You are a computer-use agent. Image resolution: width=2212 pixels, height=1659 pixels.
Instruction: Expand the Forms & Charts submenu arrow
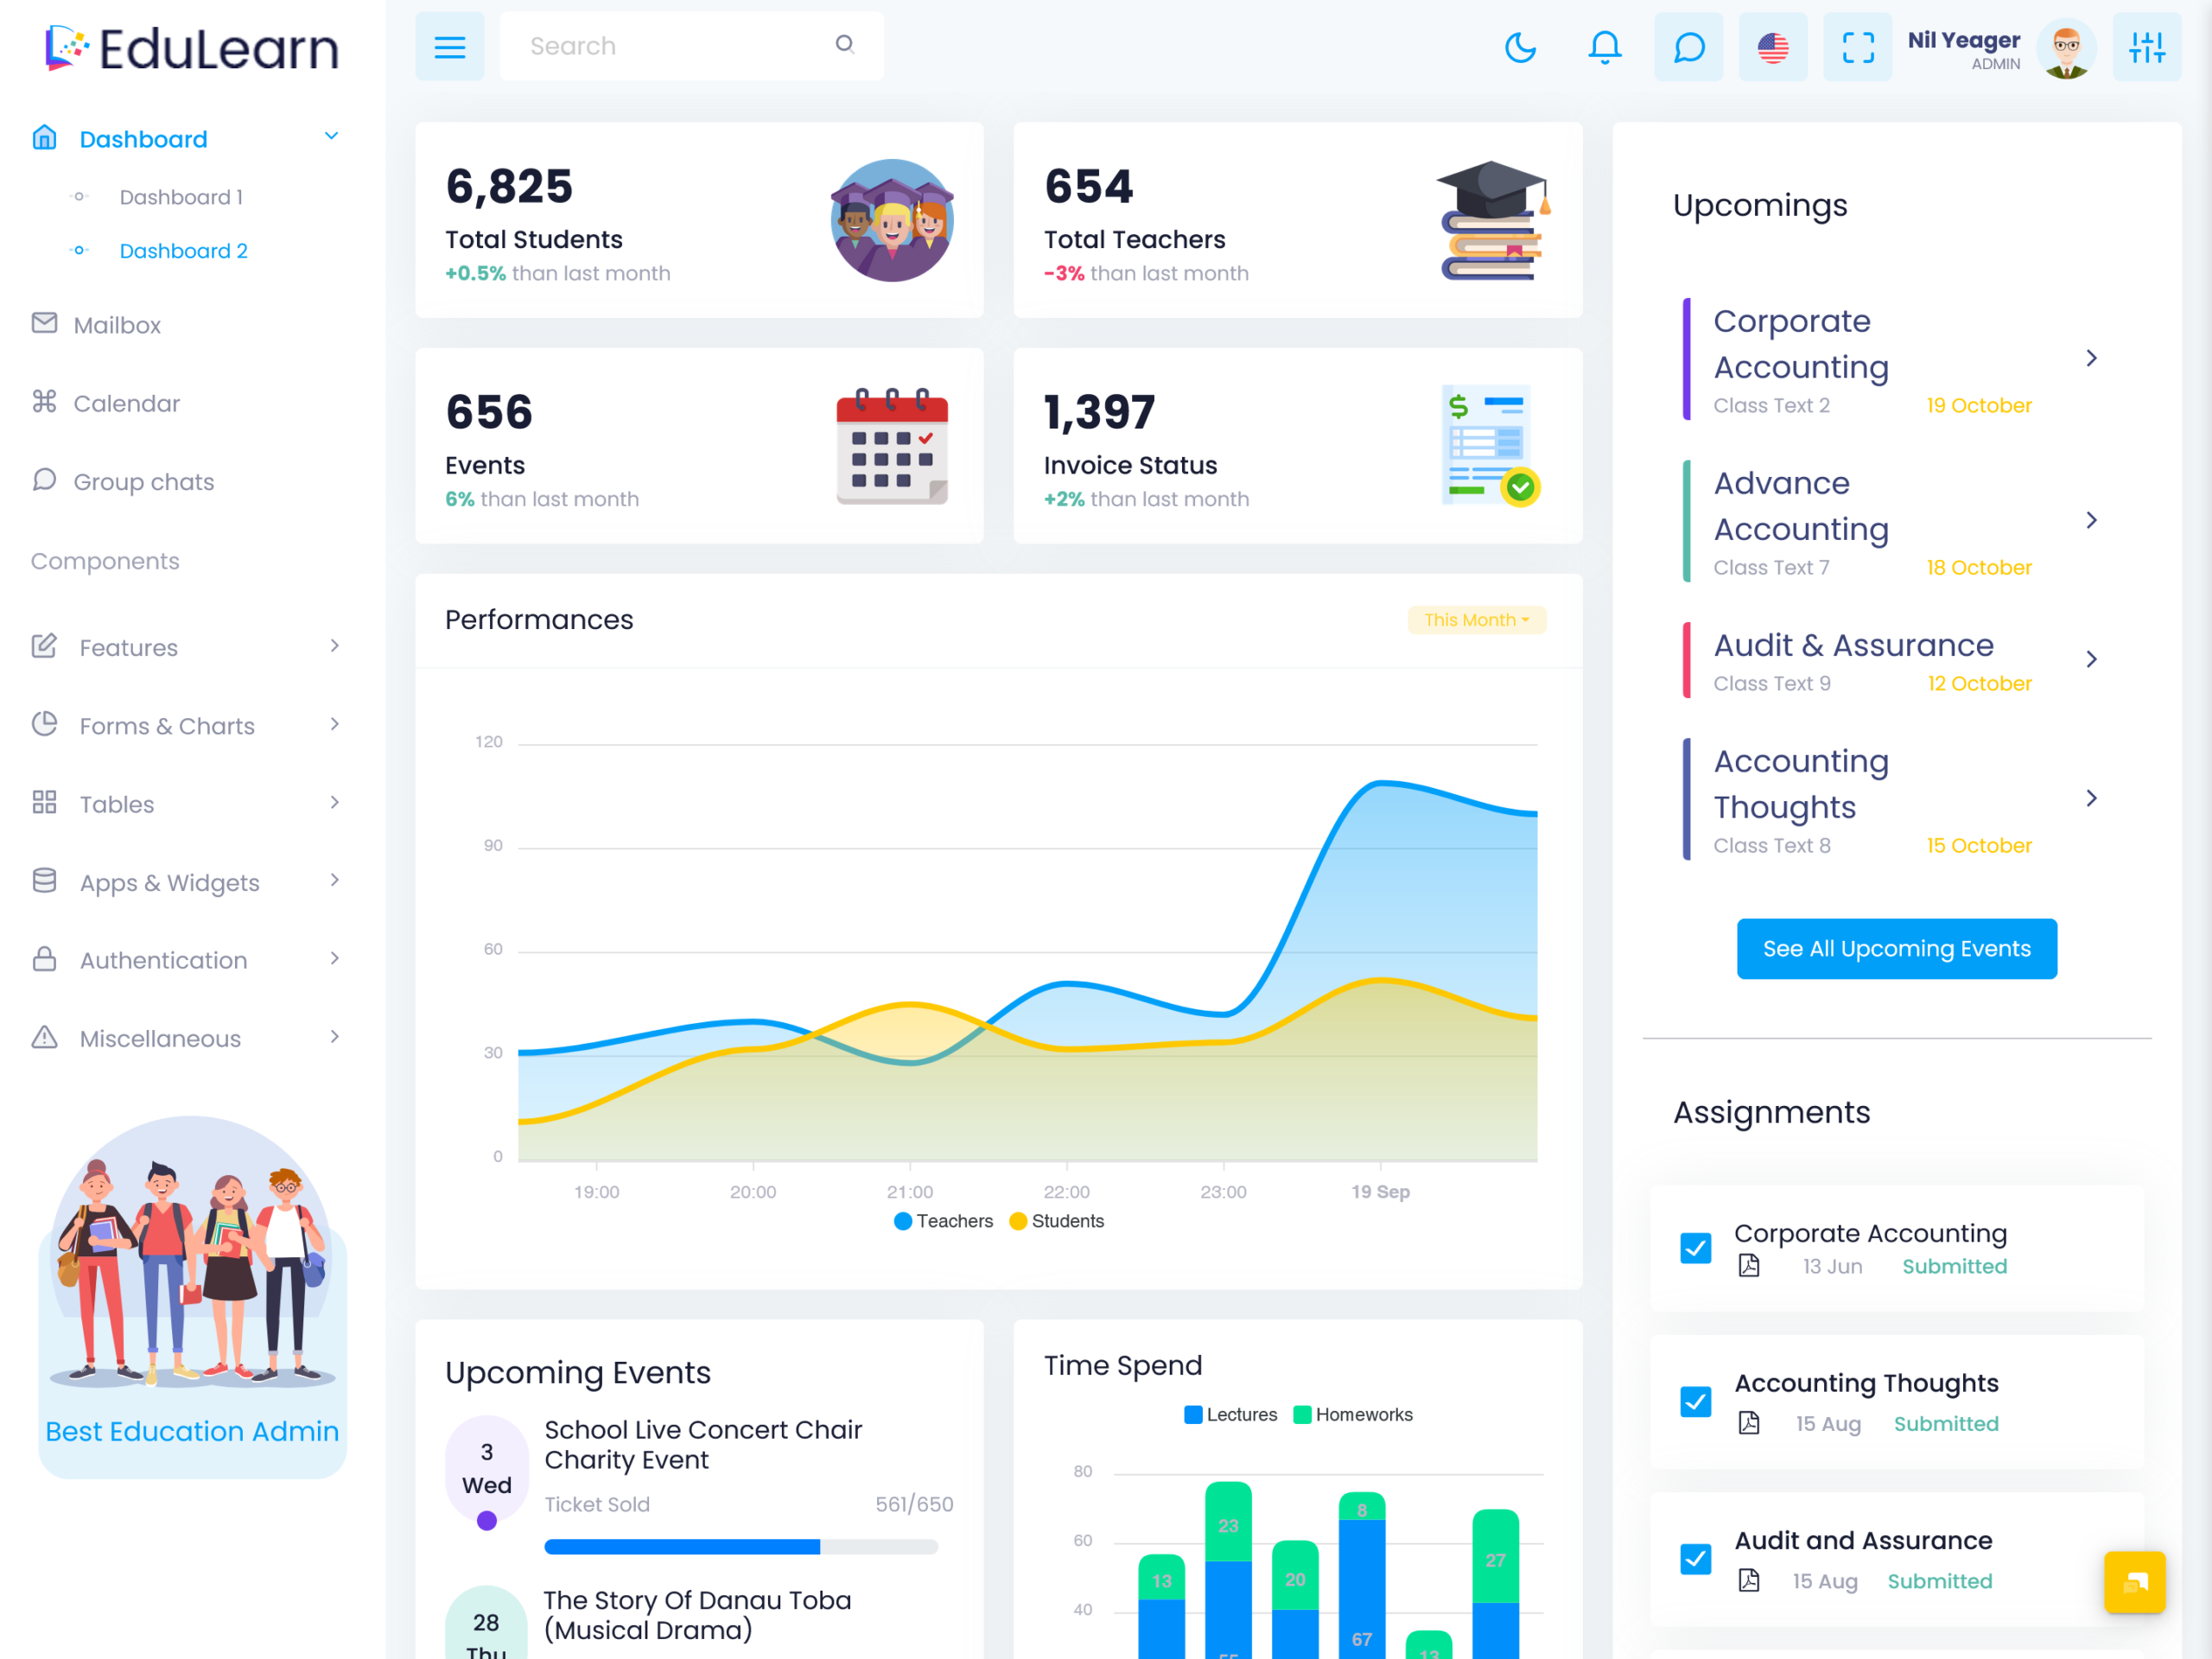point(335,724)
